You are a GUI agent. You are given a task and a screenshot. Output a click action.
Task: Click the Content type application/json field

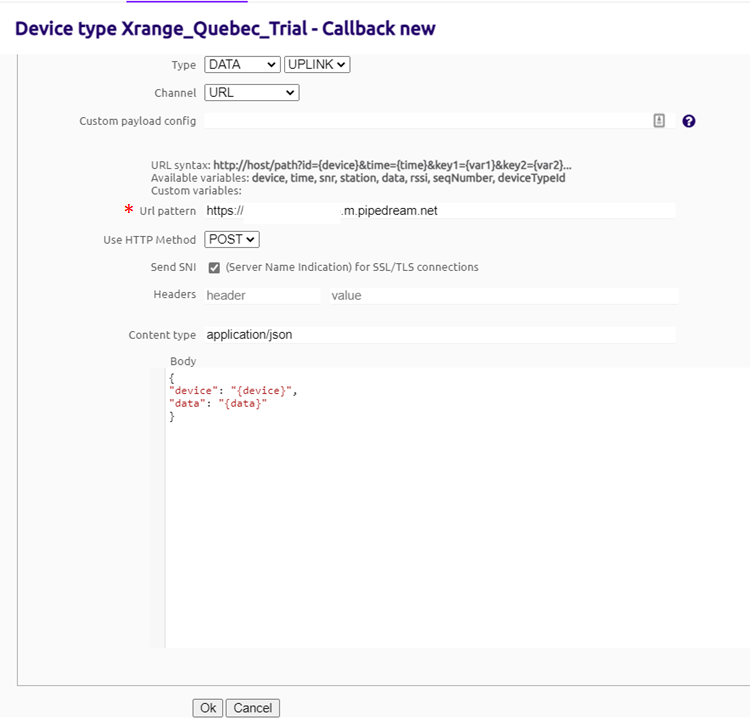pyautogui.click(x=440, y=335)
